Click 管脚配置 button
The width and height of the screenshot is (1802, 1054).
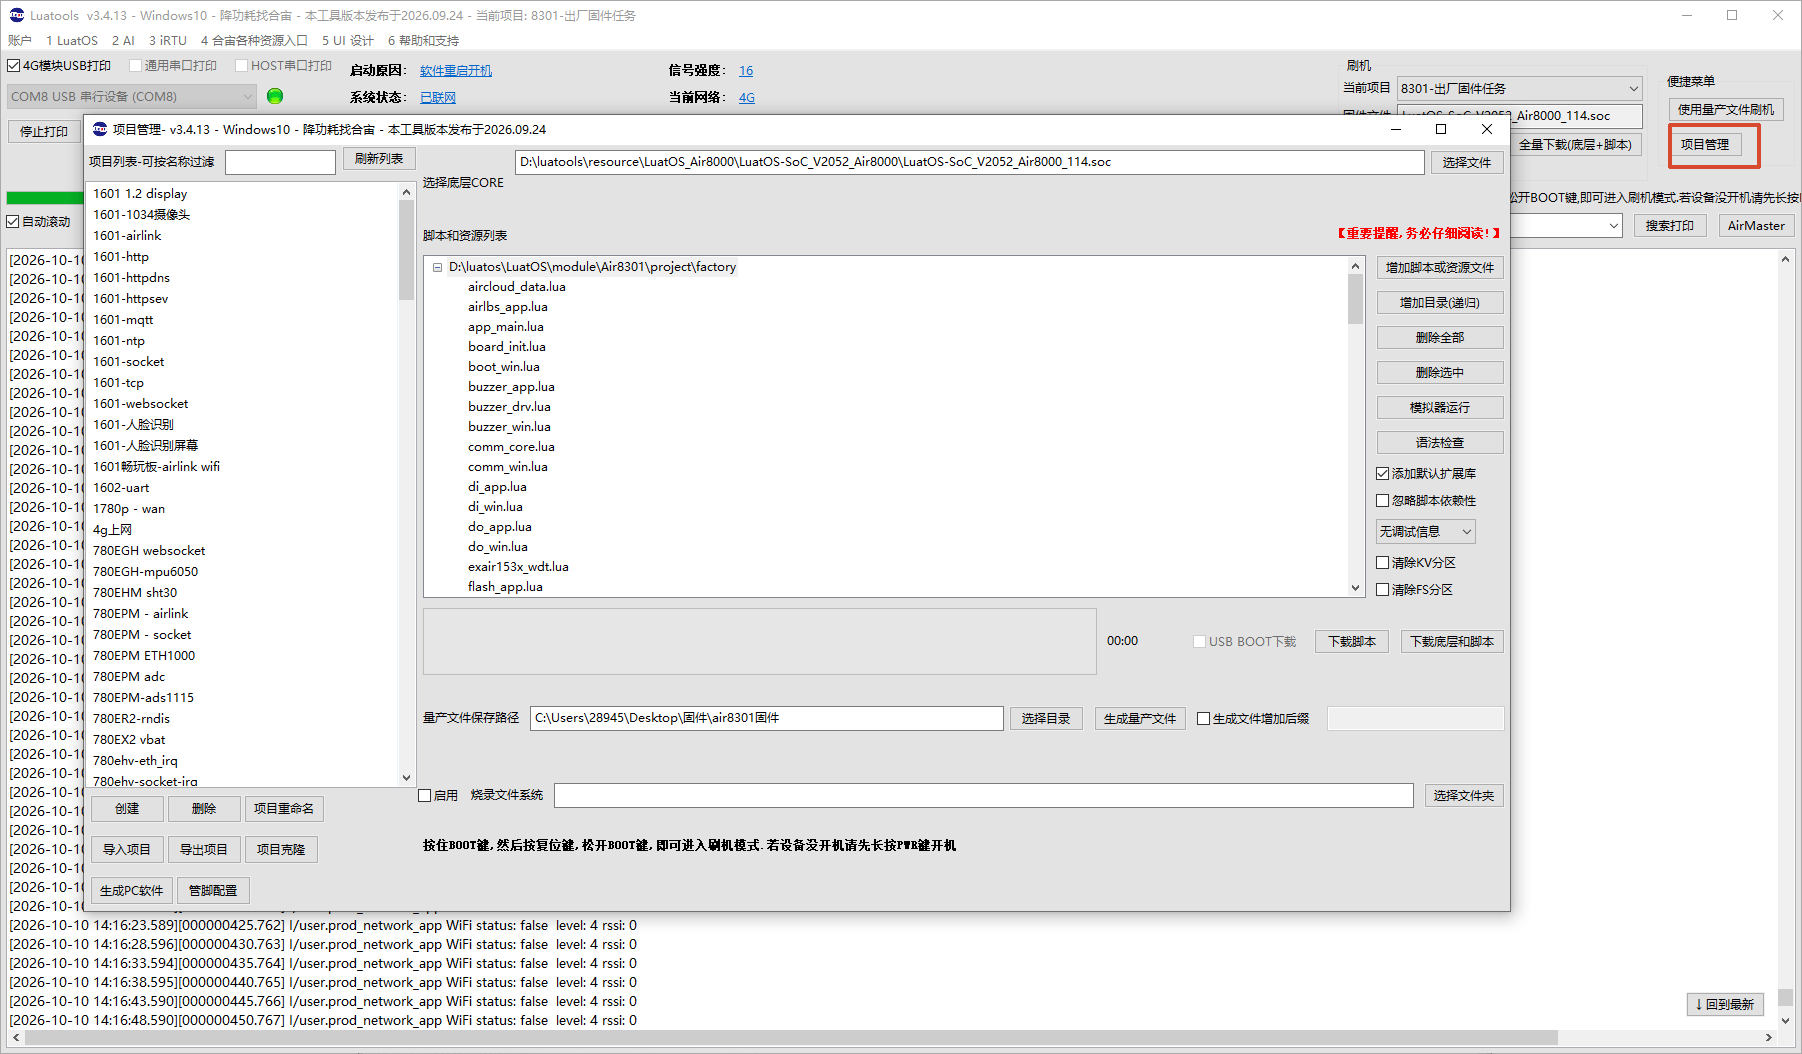[213, 891]
